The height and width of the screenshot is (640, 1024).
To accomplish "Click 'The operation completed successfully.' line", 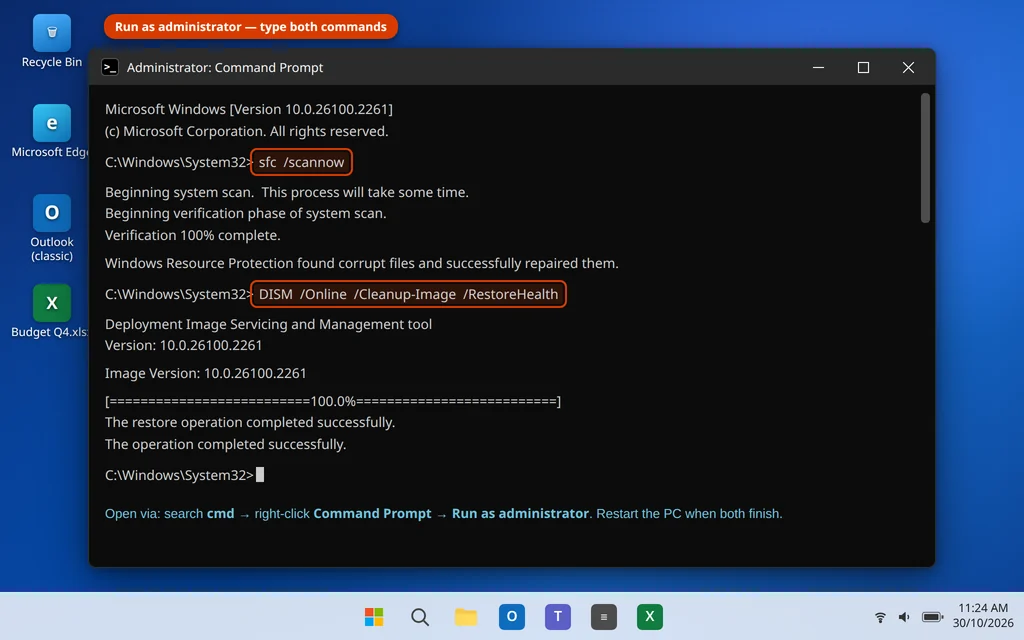I will (225, 444).
